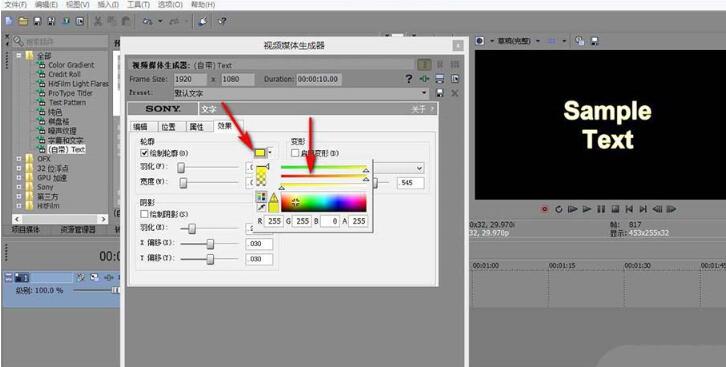Open the 工具(T) menu

pos(138,5)
